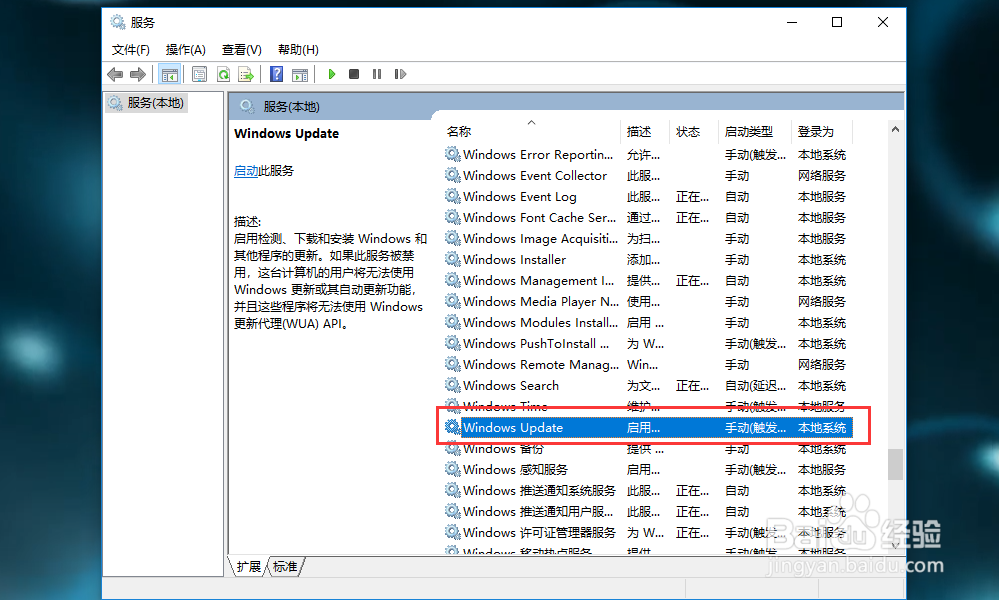Sort by the 名称 column header
The width and height of the screenshot is (999, 600).
tap(459, 132)
